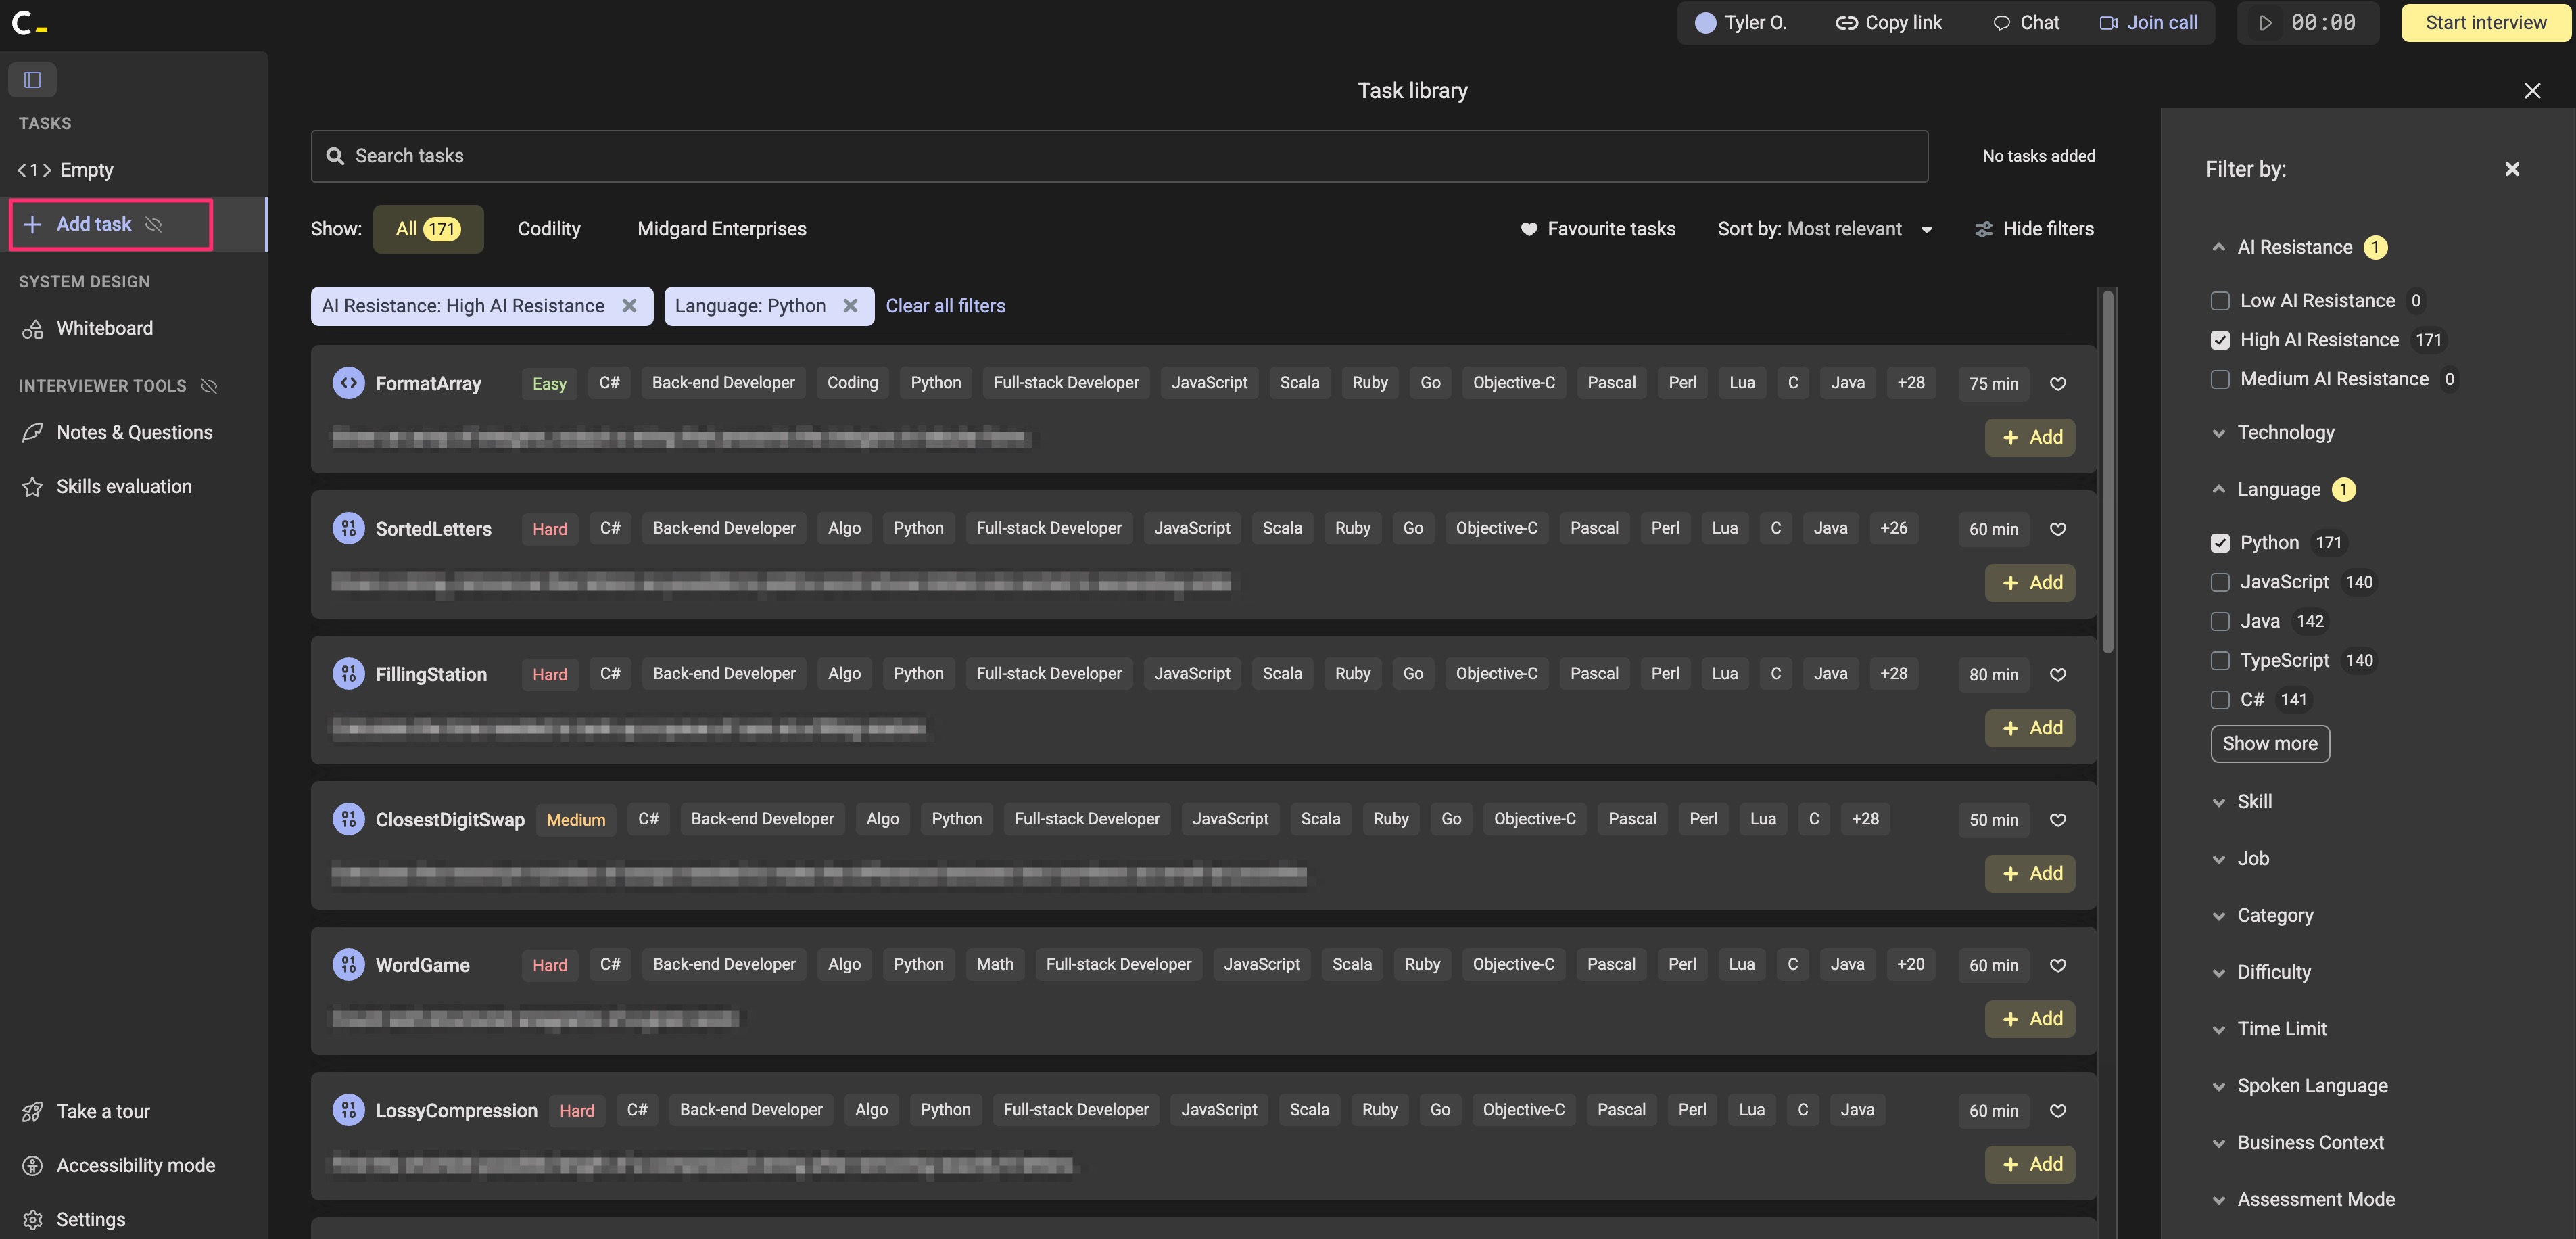Check Low AI Resistance filter
Viewport: 2576px width, 1239px height.
[x=2219, y=301]
